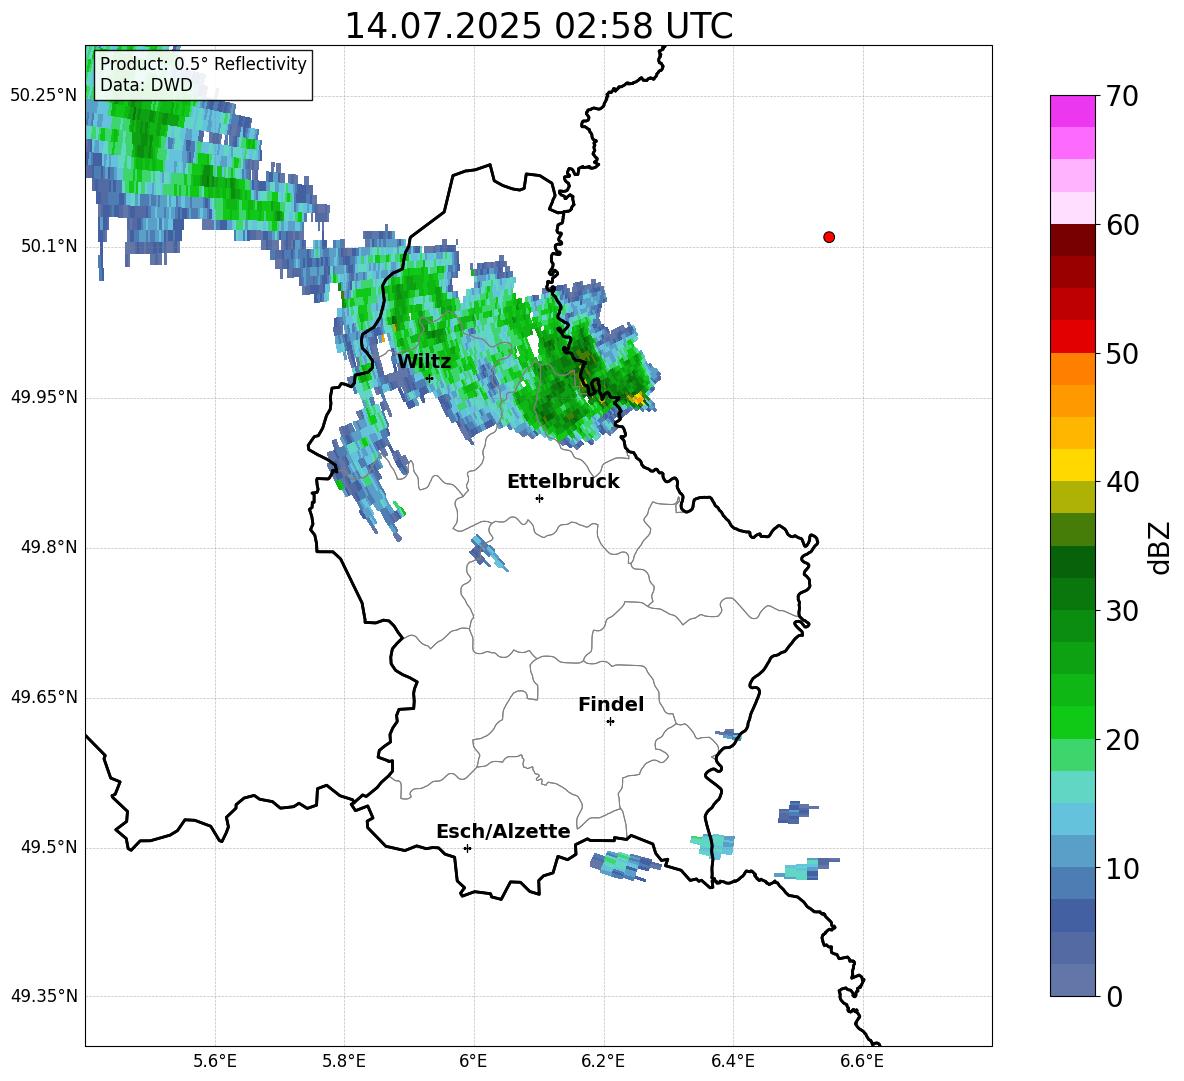The image size is (1184, 1081).
Task: Click the 49.5°N latitude label
Action: click(x=49, y=847)
